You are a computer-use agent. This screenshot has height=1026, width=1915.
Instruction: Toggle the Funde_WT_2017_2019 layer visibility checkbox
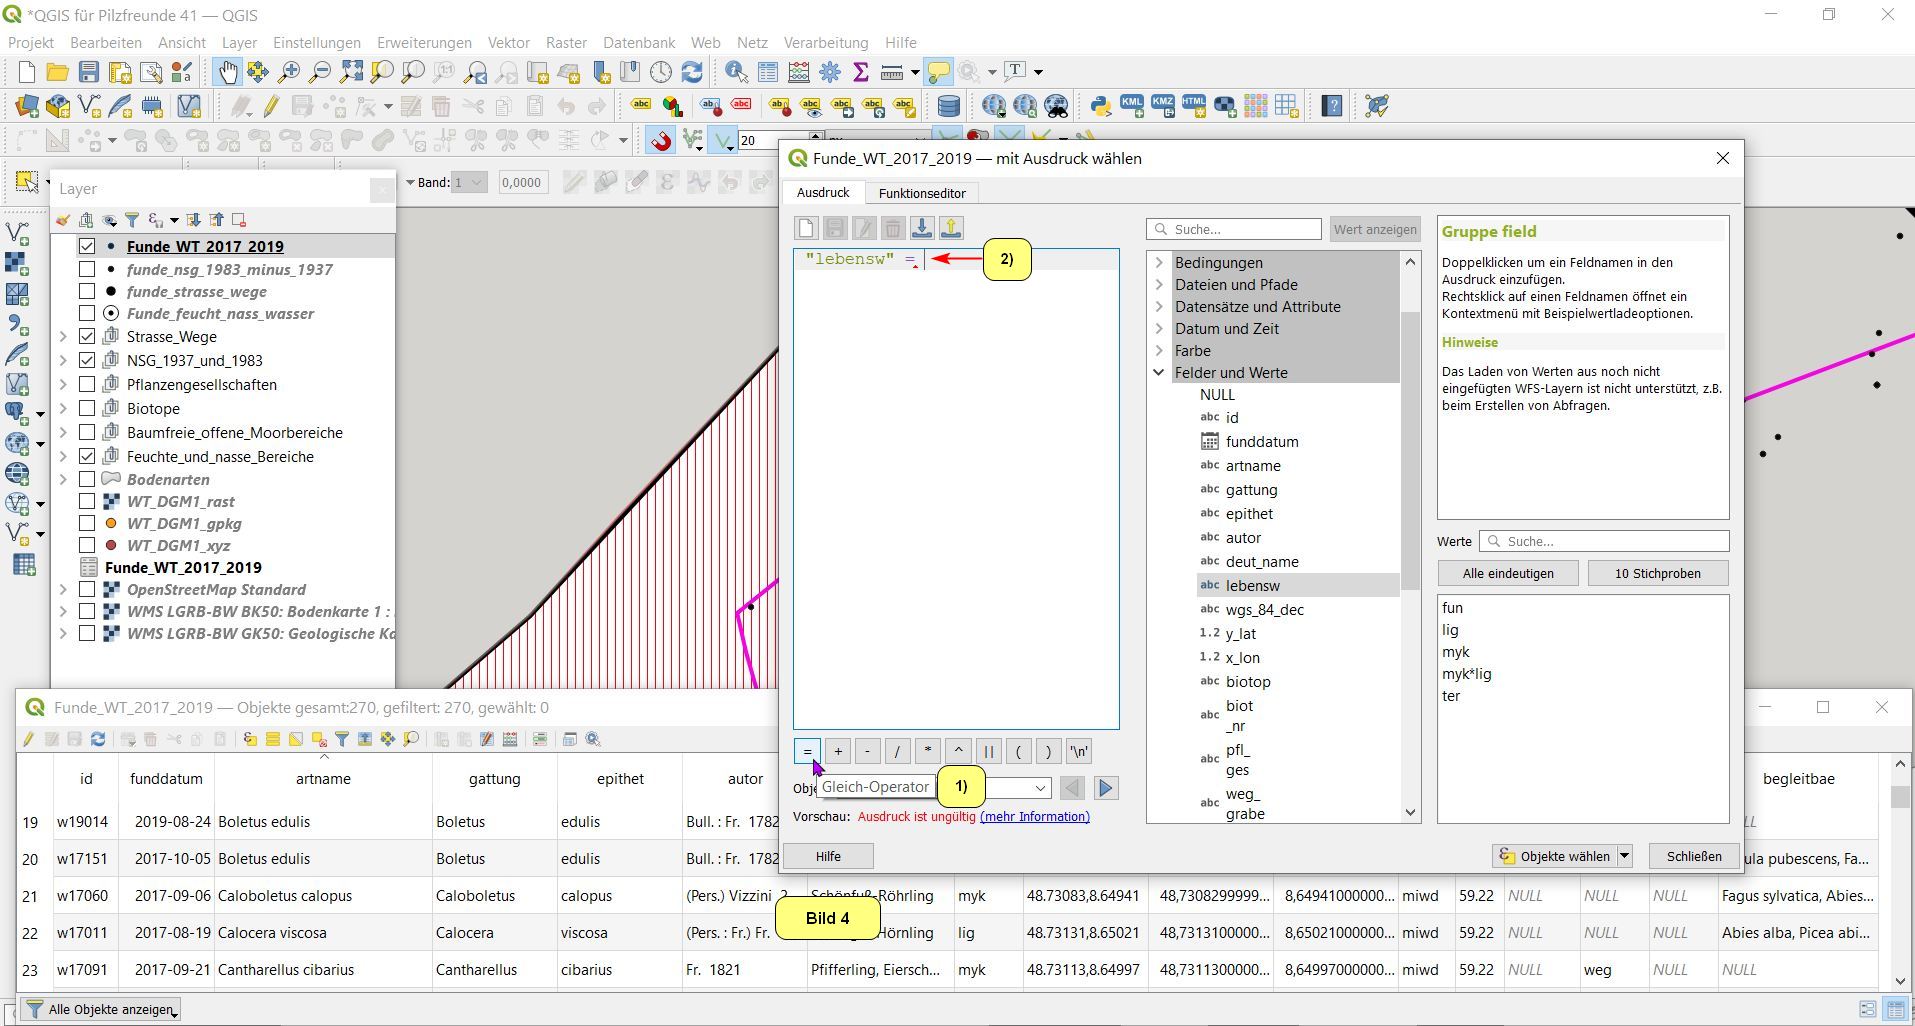point(87,246)
